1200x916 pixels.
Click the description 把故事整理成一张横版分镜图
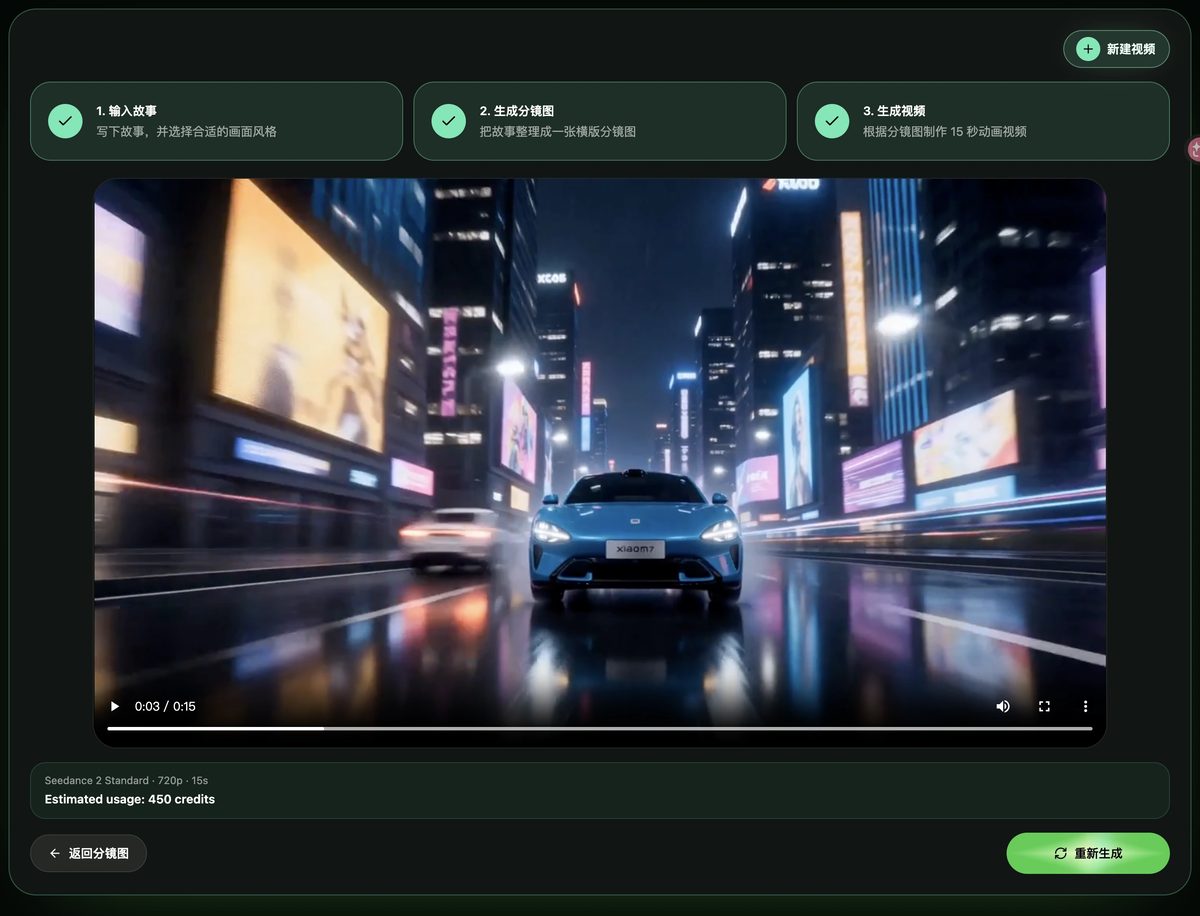point(557,131)
